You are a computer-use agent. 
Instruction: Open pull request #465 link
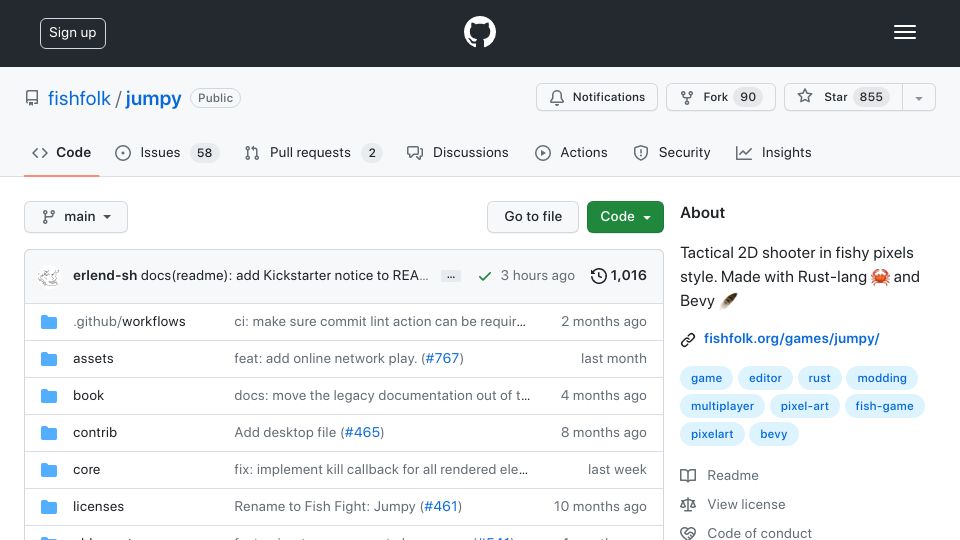pyautogui.click(x=362, y=432)
